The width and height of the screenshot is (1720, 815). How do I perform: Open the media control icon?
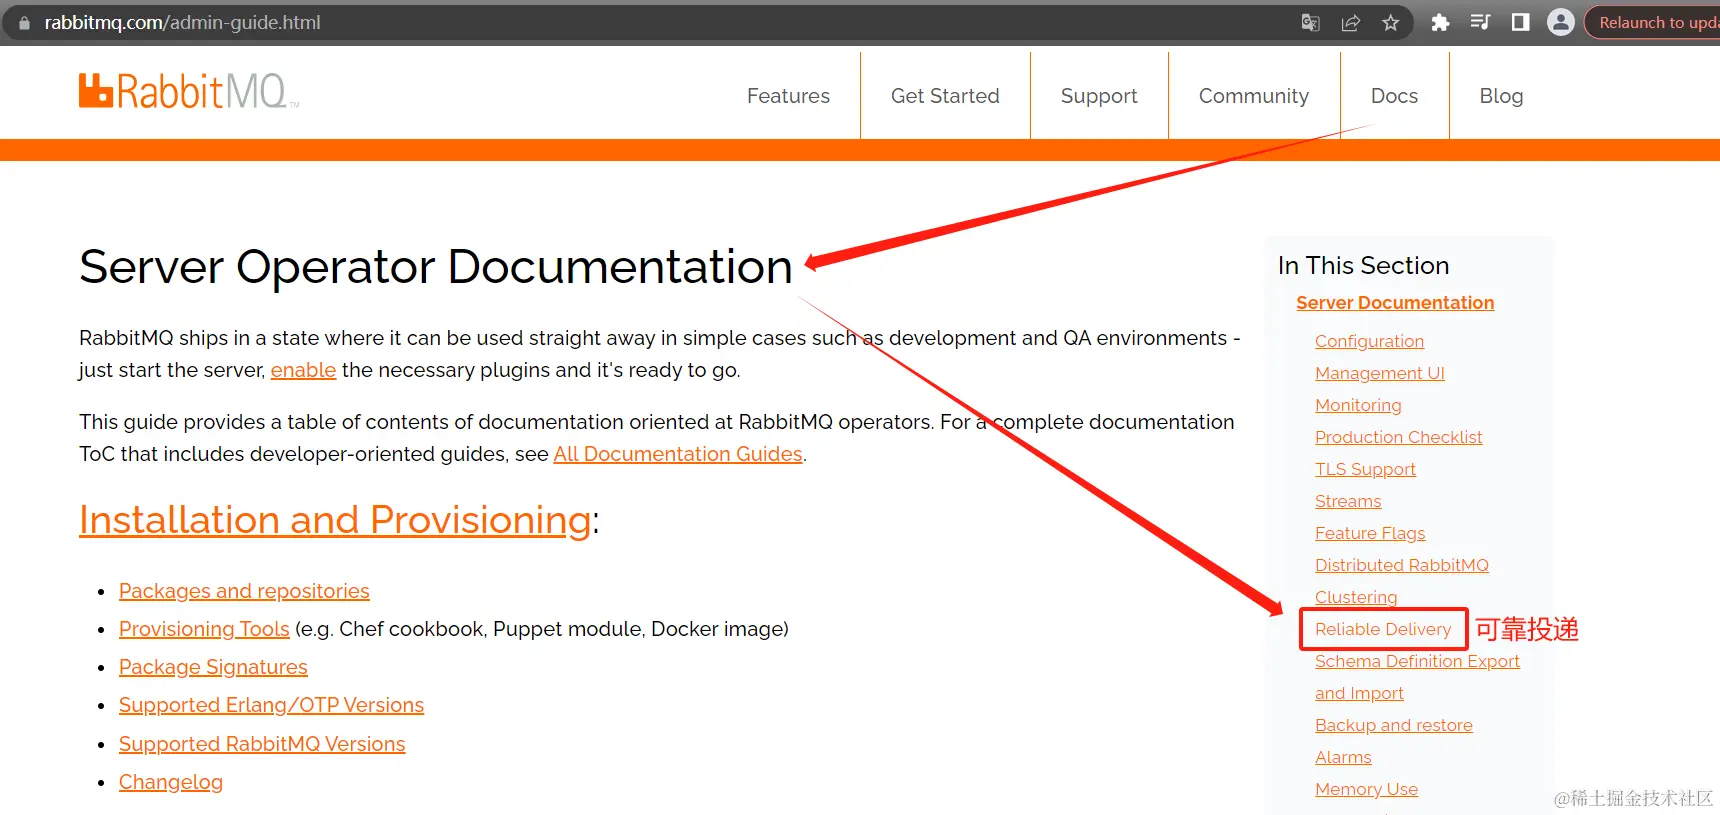point(1480,22)
